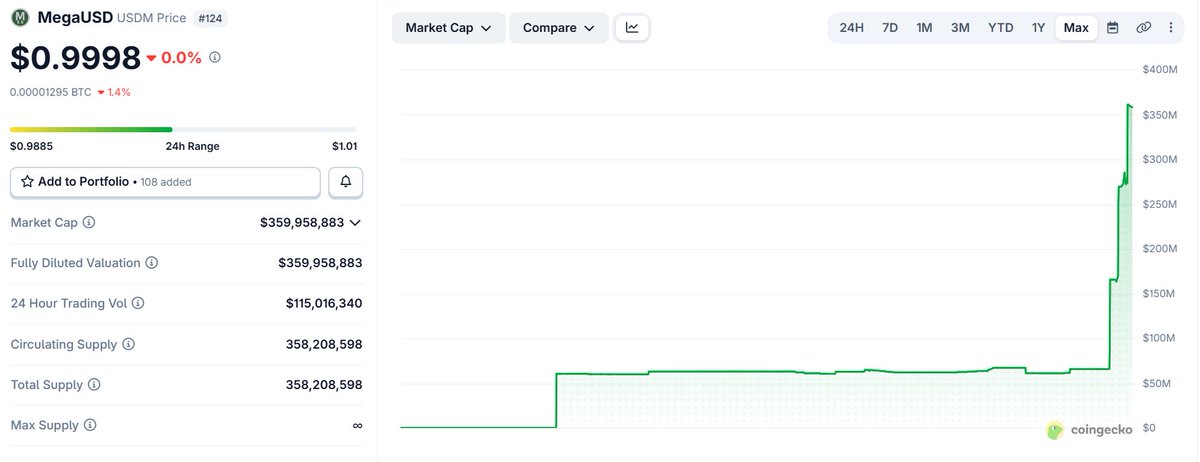Viewport: 1200px width, 462px height.
Task: Click the chart line peak near $350M
Action: pyautogui.click(x=1130, y=105)
